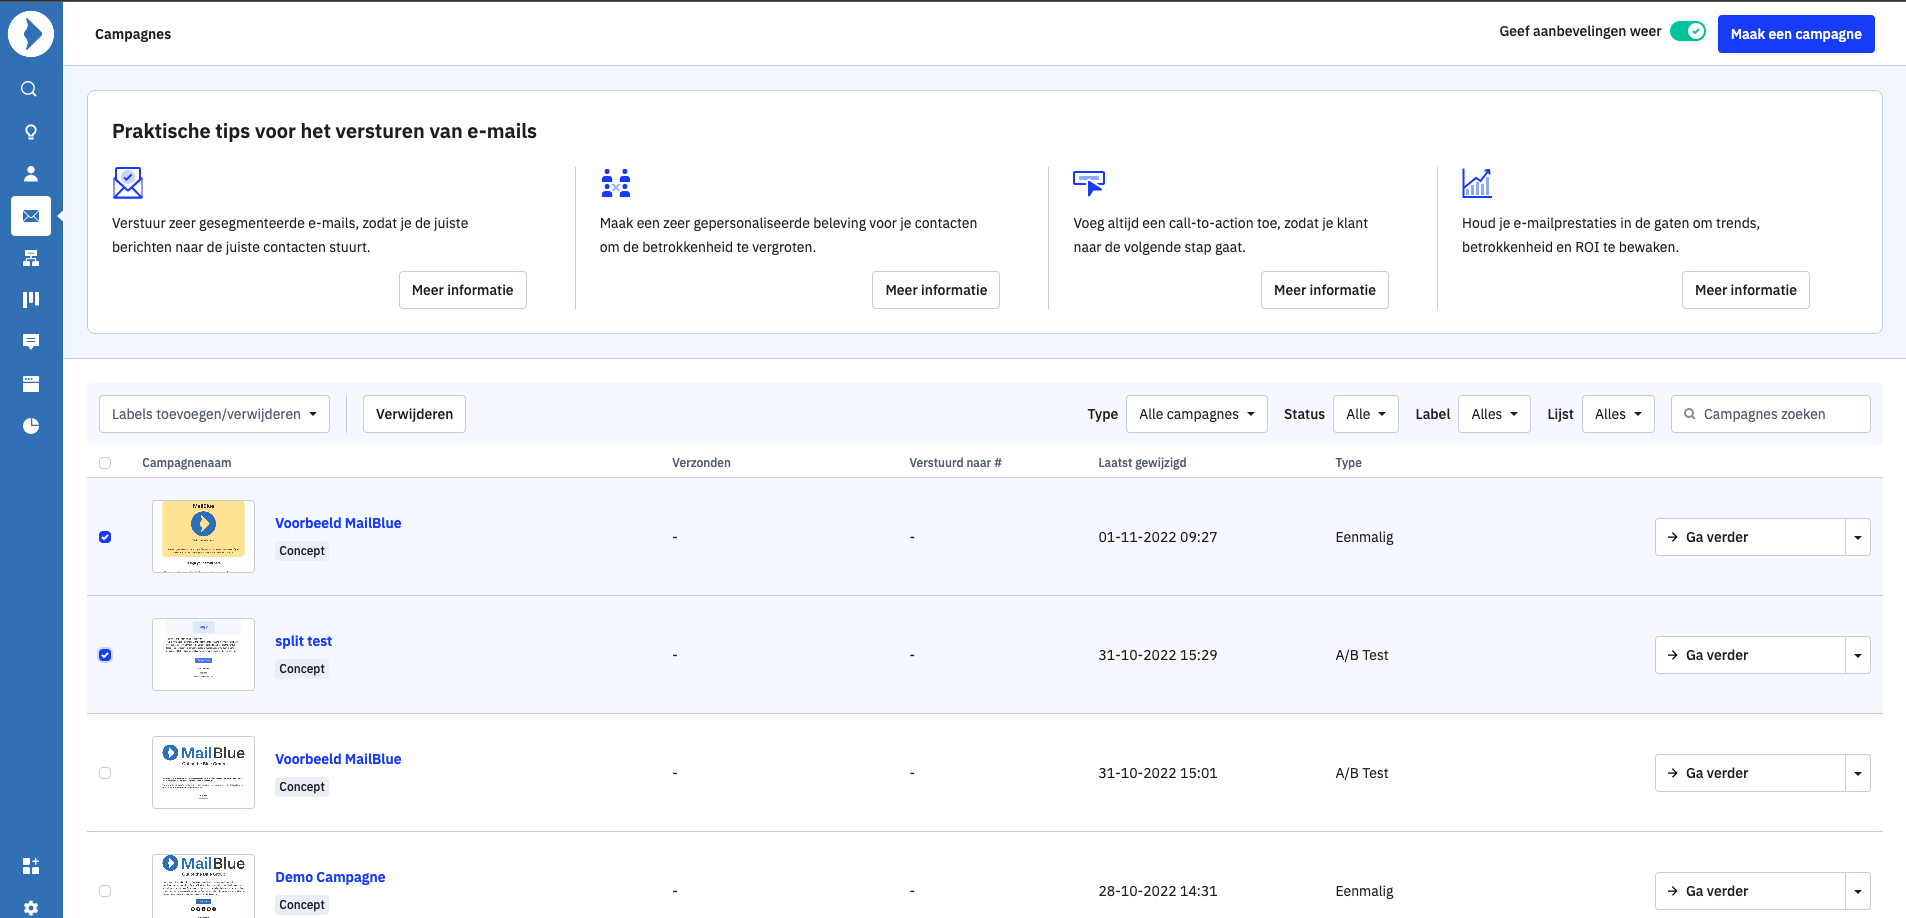Click Ga verder for Voorbeeld MailBlue Eenmalig
The width and height of the screenshot is (1906, 918).
coord(1750,537)
